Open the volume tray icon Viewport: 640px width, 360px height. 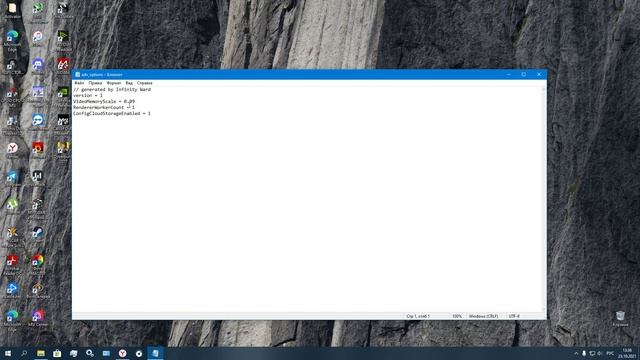click(x=600, y=353)
